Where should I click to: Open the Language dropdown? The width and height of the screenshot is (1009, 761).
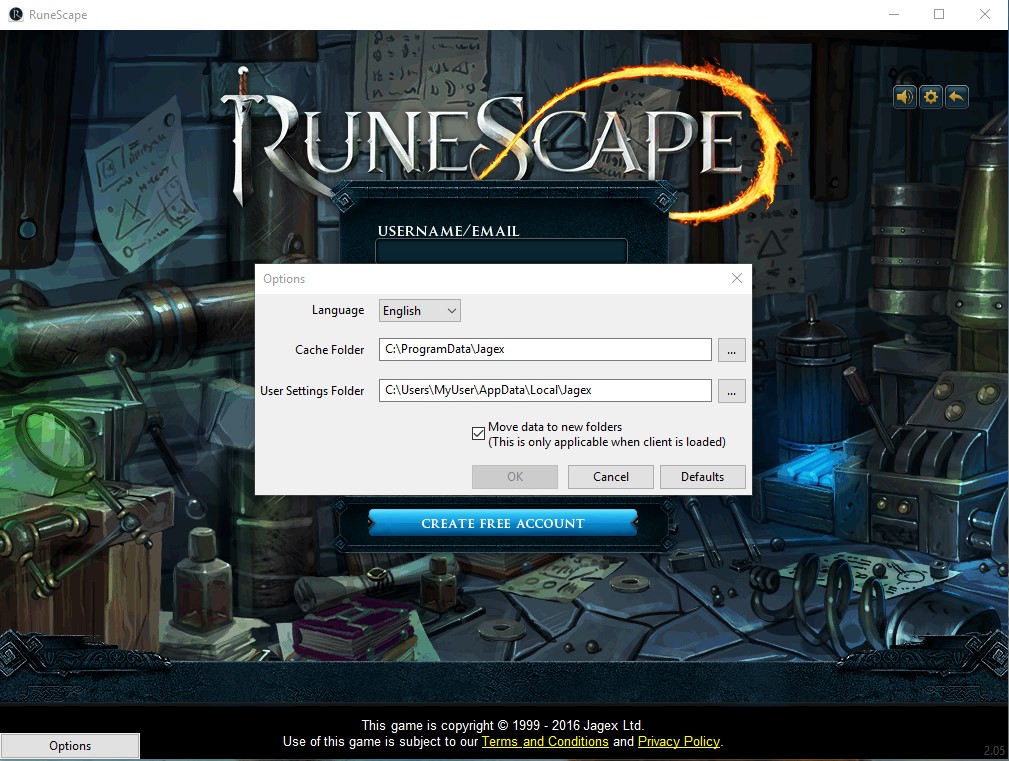pyautogui.click(x=420, y=311)
